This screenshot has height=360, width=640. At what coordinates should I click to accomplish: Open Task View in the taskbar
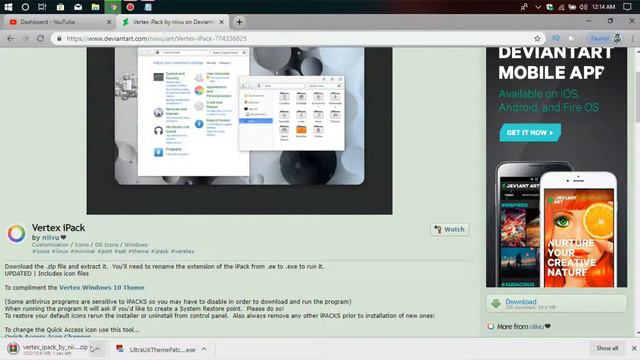(42, 7)
